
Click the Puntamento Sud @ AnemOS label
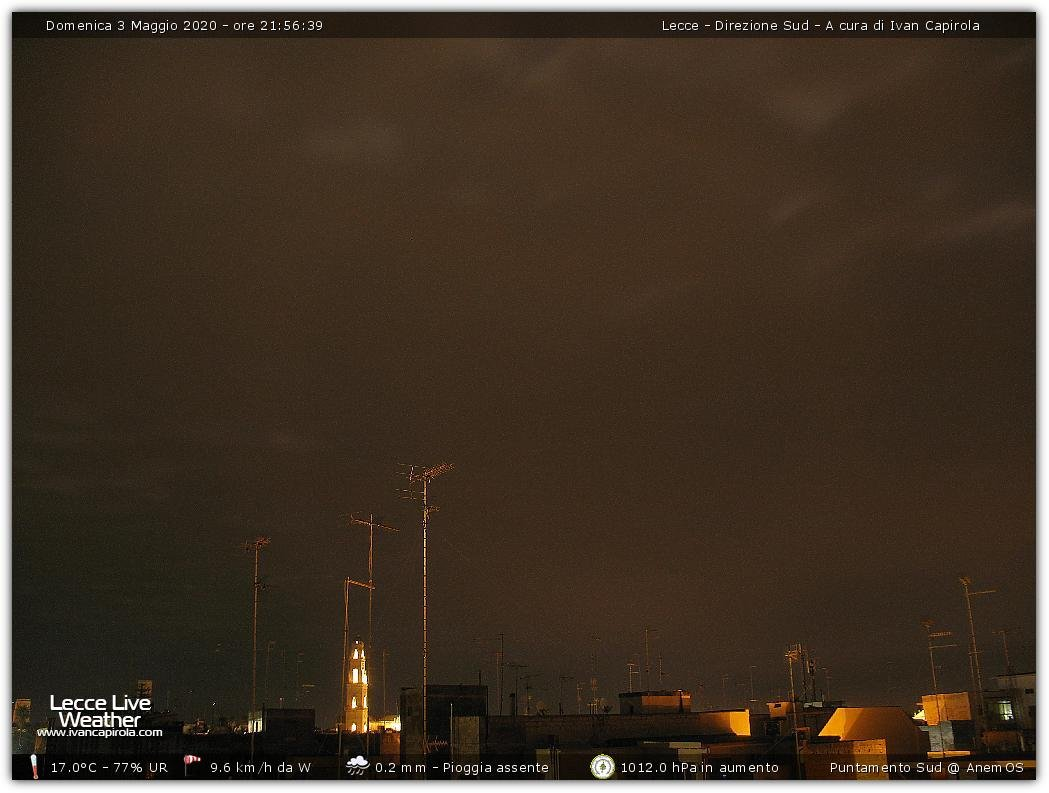(927, 768)
